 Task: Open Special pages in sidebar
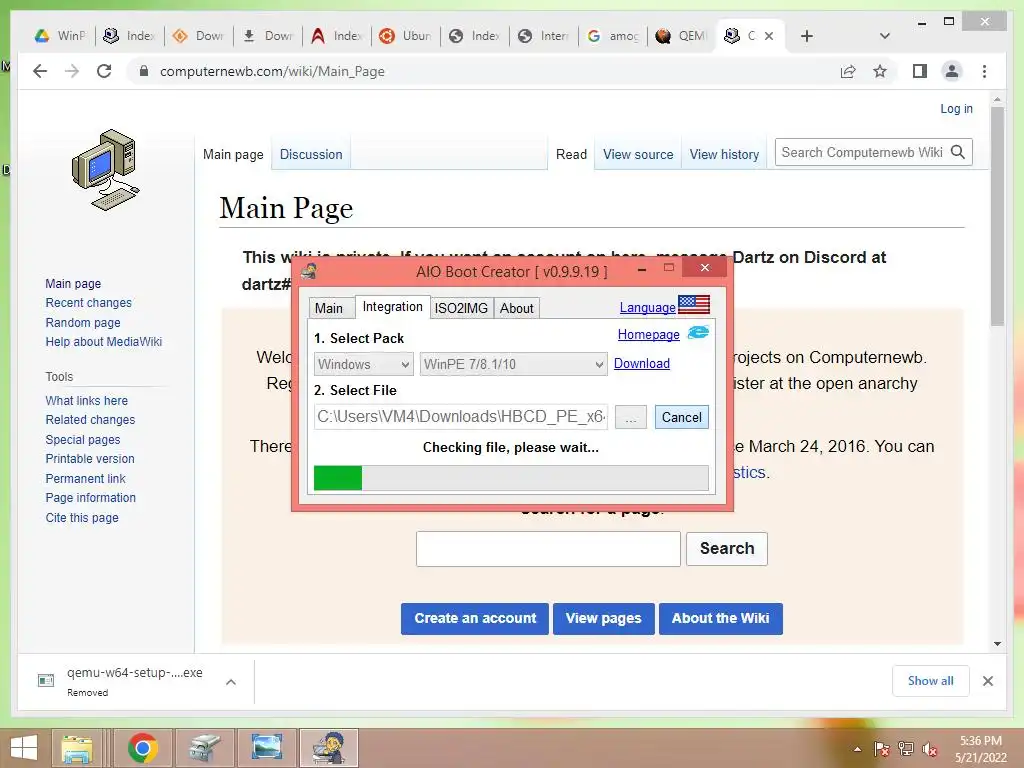coord(83,440)
